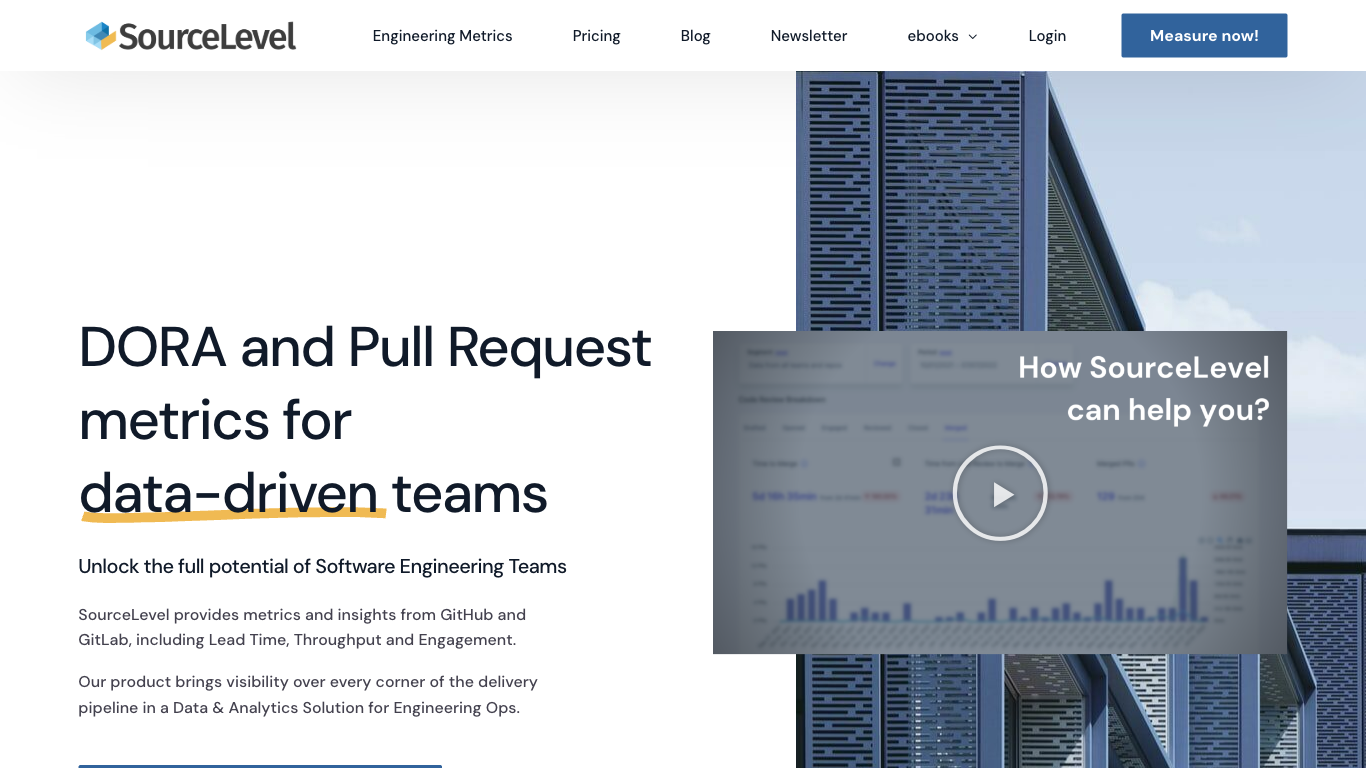Visit the Newsletter page
1366x768 pixels.
(808, 36)
